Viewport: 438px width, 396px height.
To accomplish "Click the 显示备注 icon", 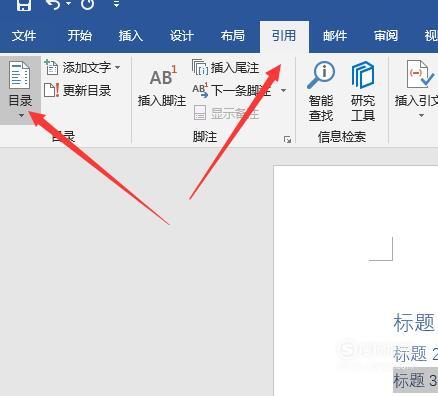I will pyautogui.click(x=200, y=113).
